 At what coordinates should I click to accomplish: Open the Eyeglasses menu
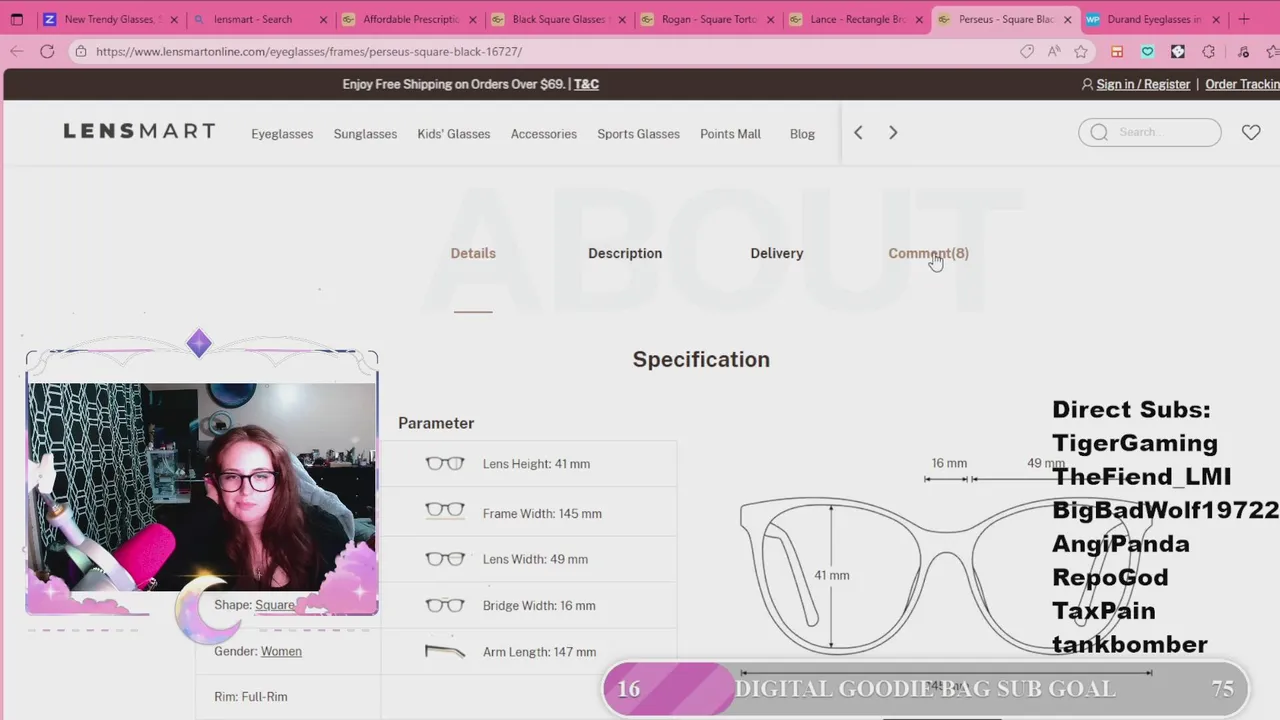coord(282,134)
